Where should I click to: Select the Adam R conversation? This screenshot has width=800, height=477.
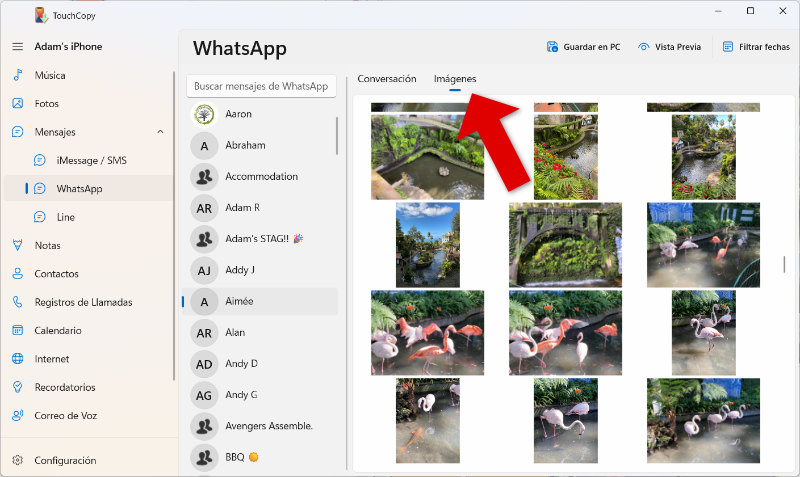click(260, 208)
